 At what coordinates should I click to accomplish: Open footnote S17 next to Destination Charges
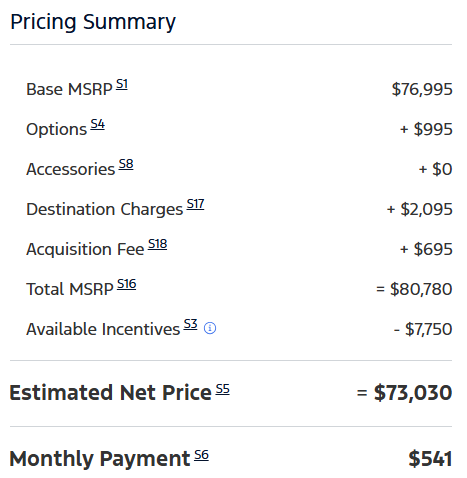pyautogui.click(x=195, y=204)
